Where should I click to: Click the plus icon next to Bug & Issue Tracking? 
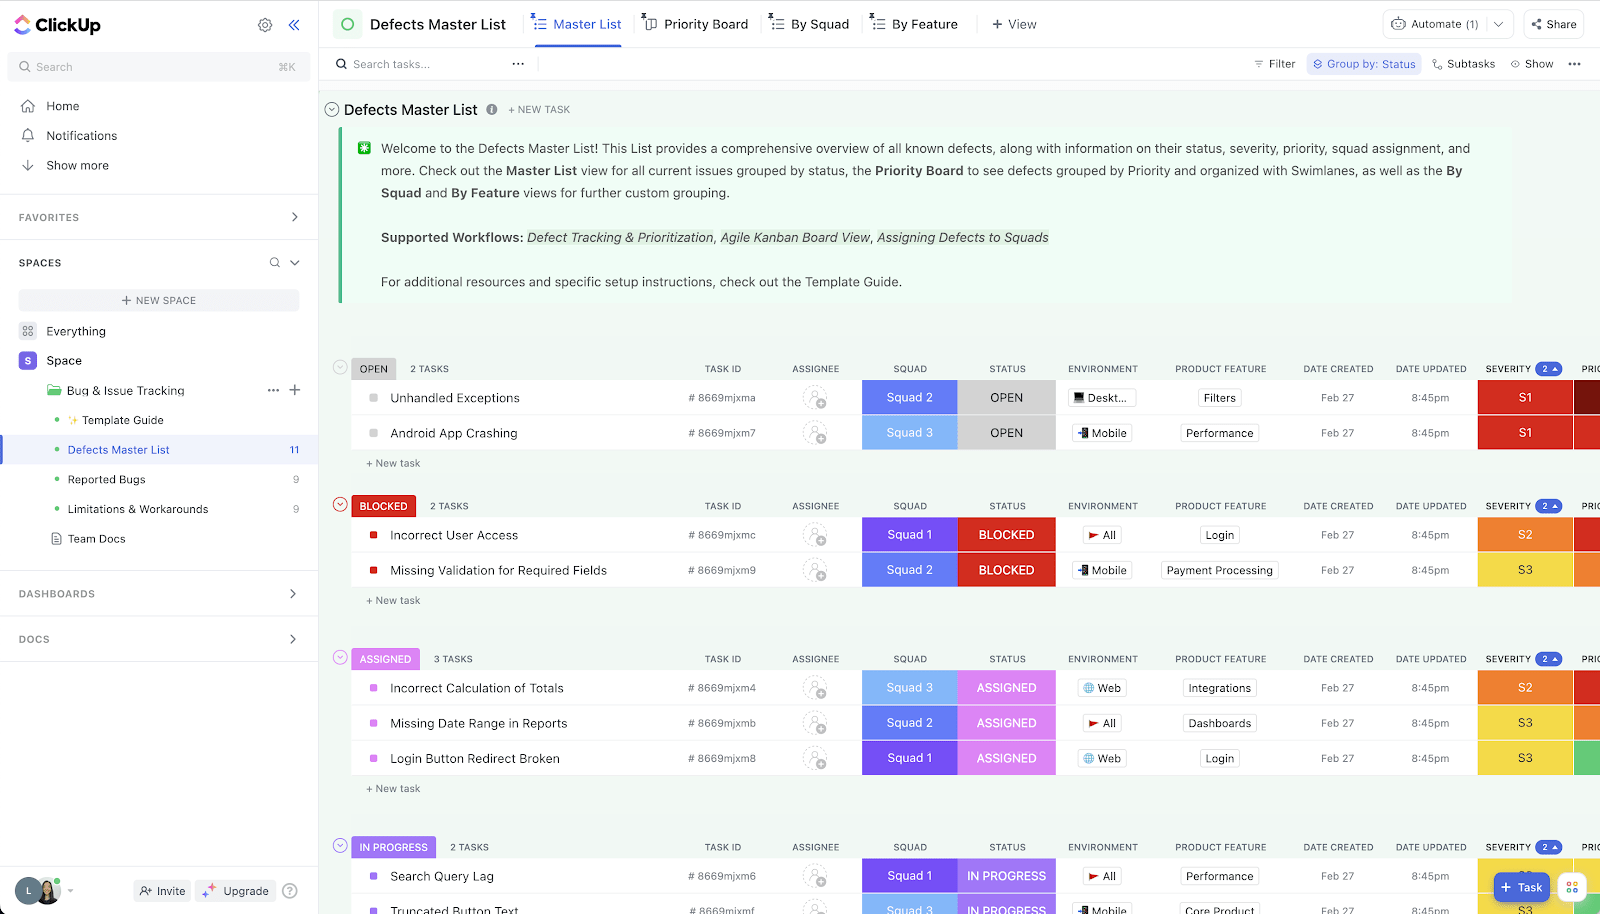coord(295,390)
